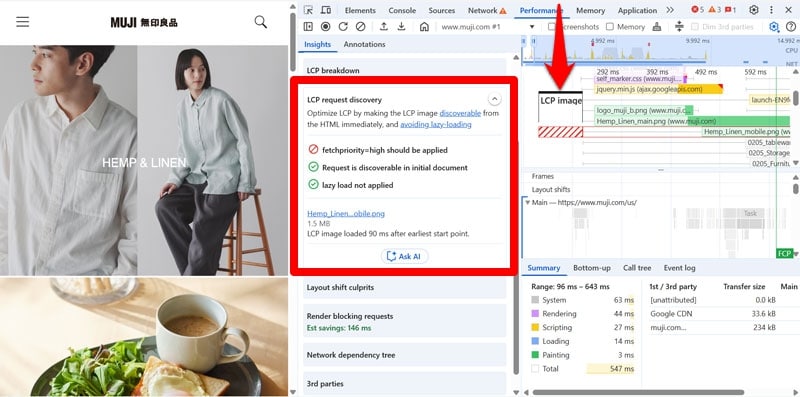Viewport: 800px width, 397px height.
Task: Open DevTools settings gear
Action: [x=754, y=10]
